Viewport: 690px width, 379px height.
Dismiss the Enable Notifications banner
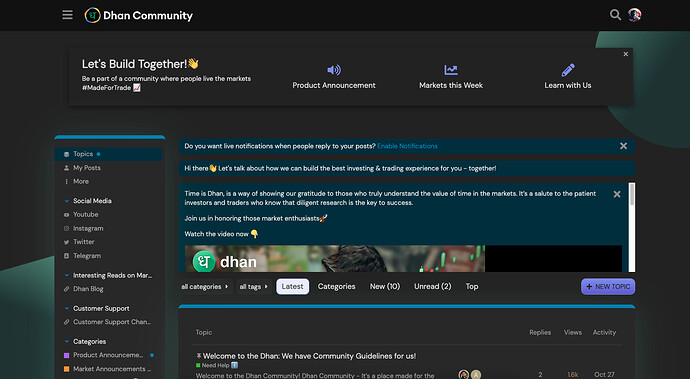624,146
